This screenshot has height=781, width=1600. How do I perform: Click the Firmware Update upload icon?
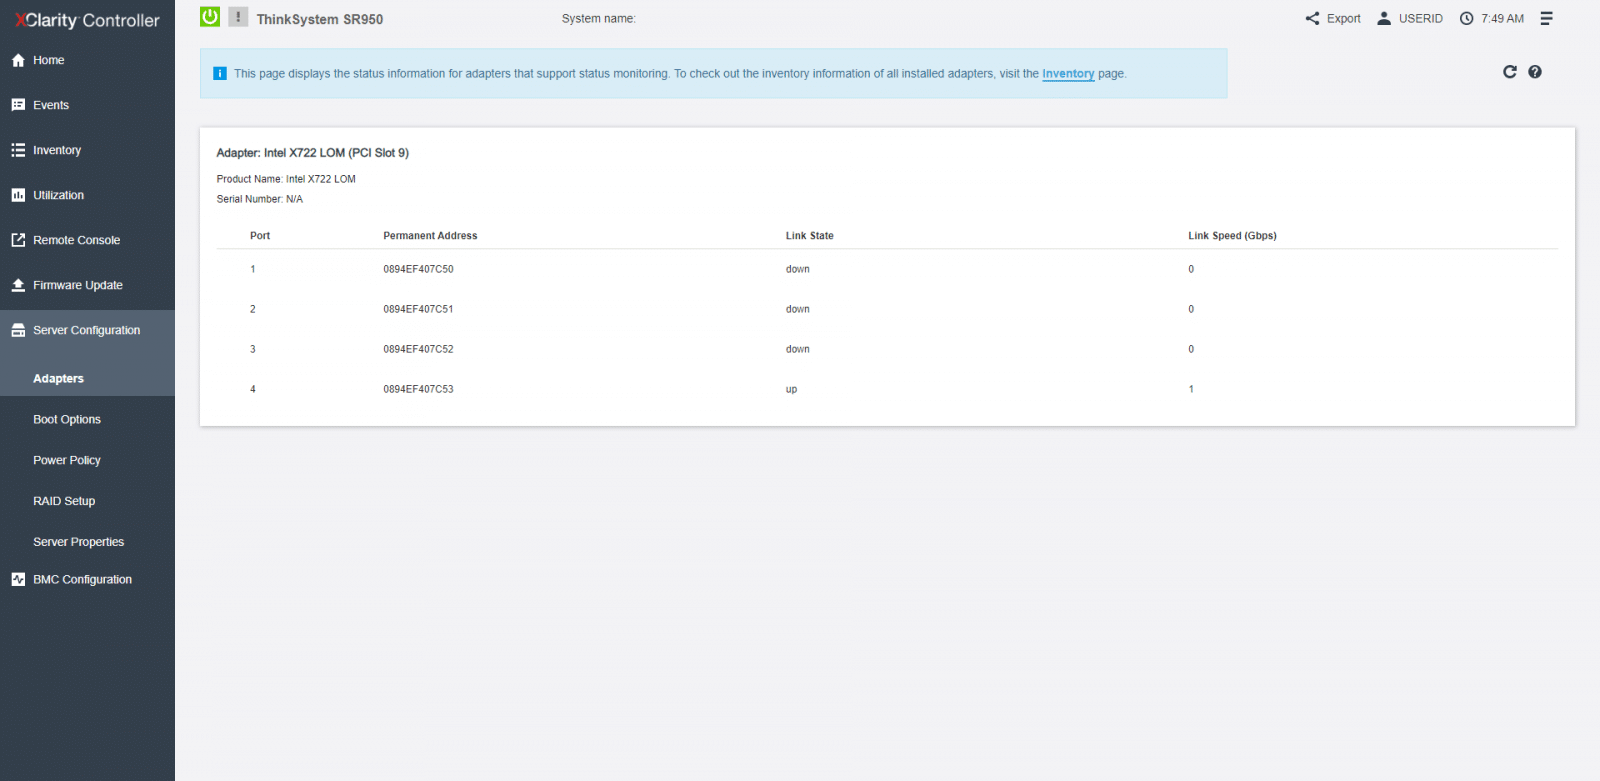pyautogui.click(x=18, y=285)
